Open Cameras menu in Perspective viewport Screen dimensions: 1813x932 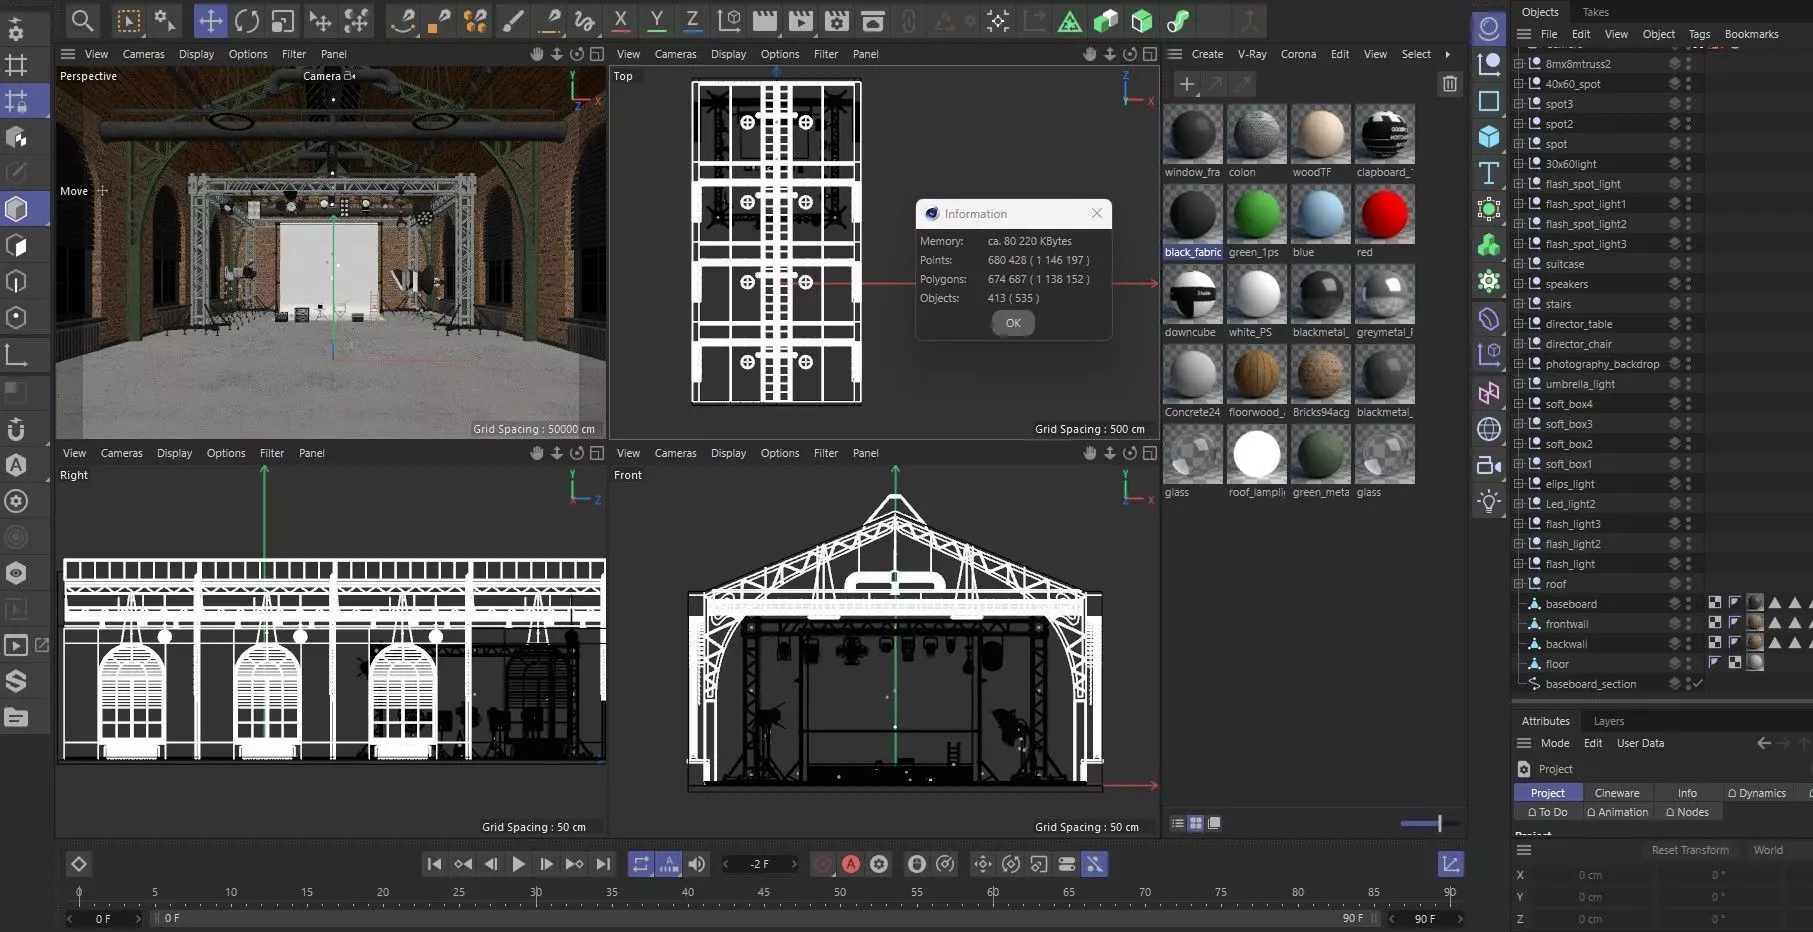pos(143,54)
